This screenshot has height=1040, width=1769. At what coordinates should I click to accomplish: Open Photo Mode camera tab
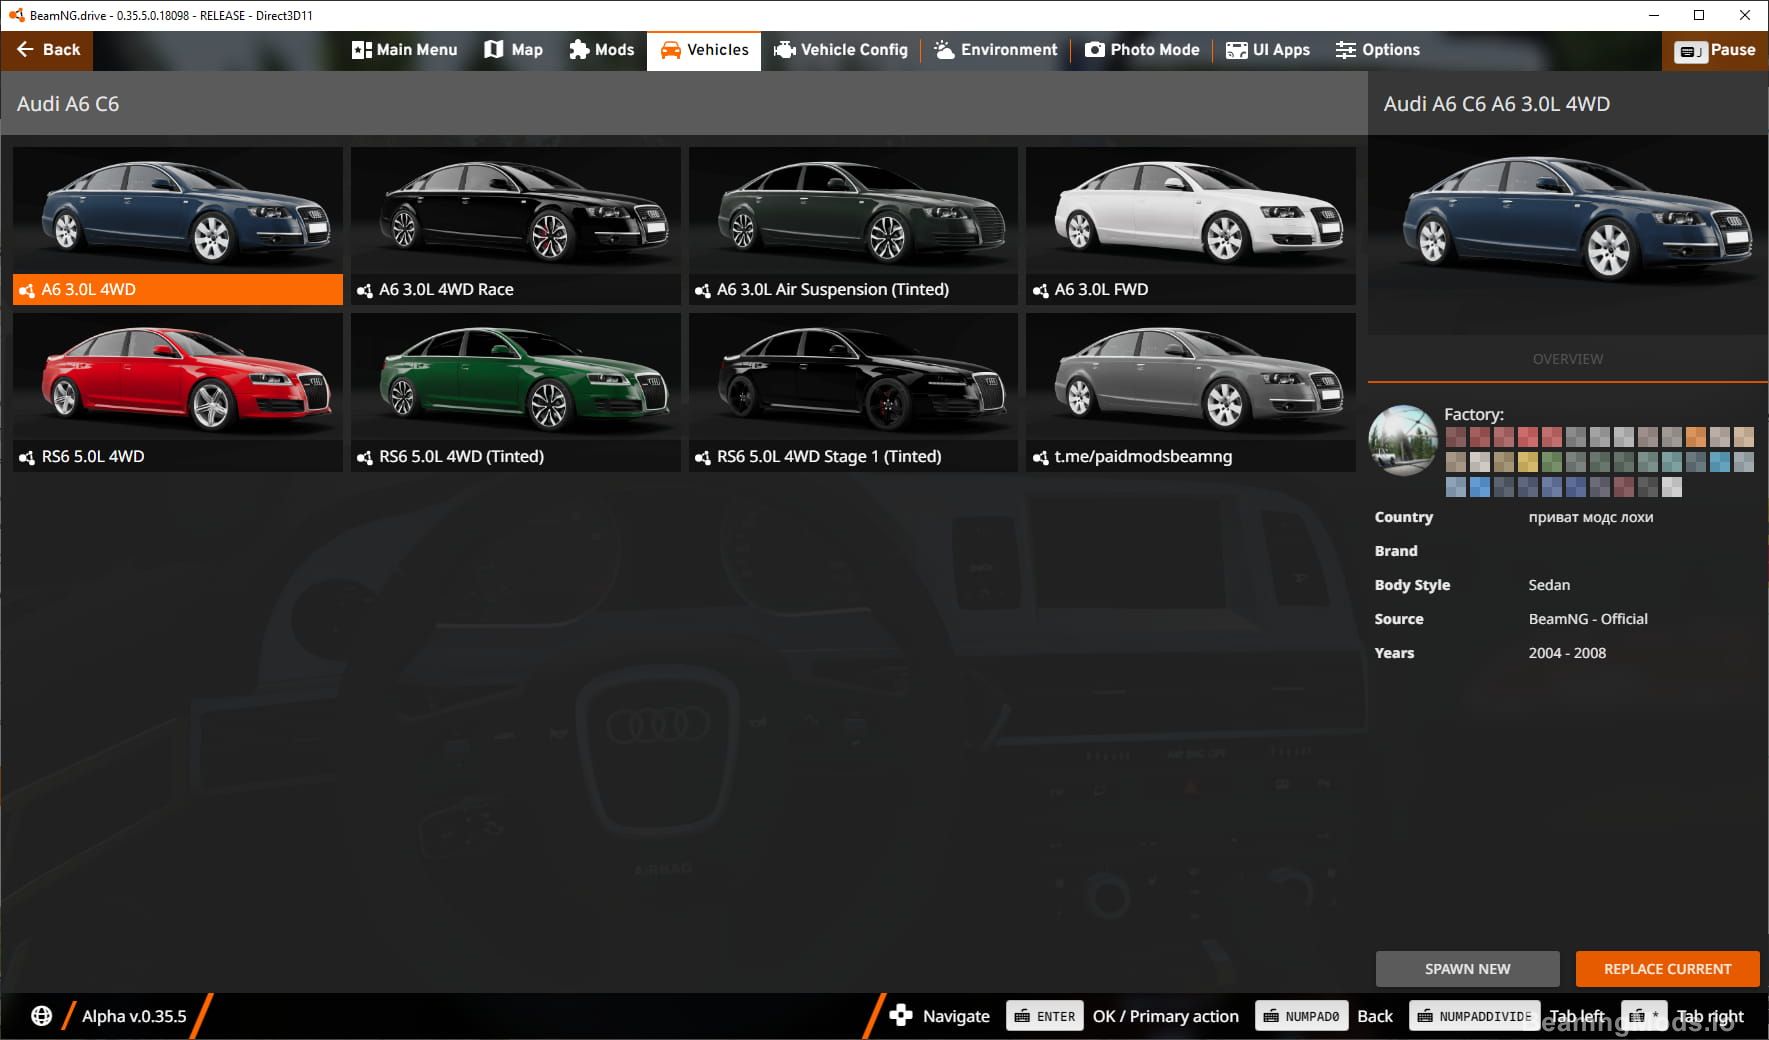pyautogui.click(x=1142, y=50)
